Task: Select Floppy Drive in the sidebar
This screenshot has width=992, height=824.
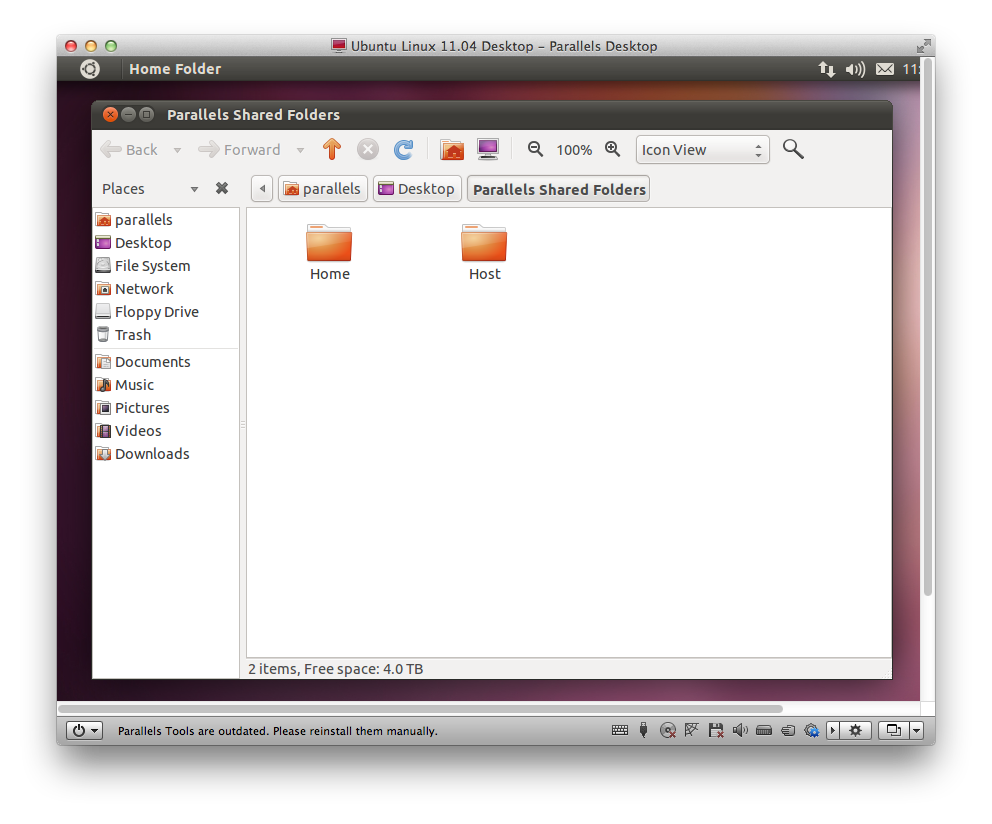Action: [x=166, y=312]
